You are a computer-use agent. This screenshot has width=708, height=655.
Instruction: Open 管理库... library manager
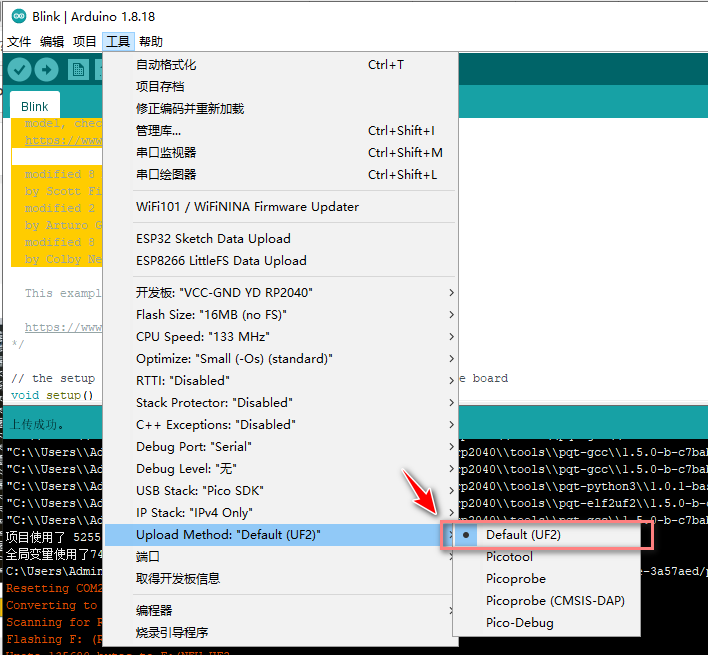(x=281, y=131)
